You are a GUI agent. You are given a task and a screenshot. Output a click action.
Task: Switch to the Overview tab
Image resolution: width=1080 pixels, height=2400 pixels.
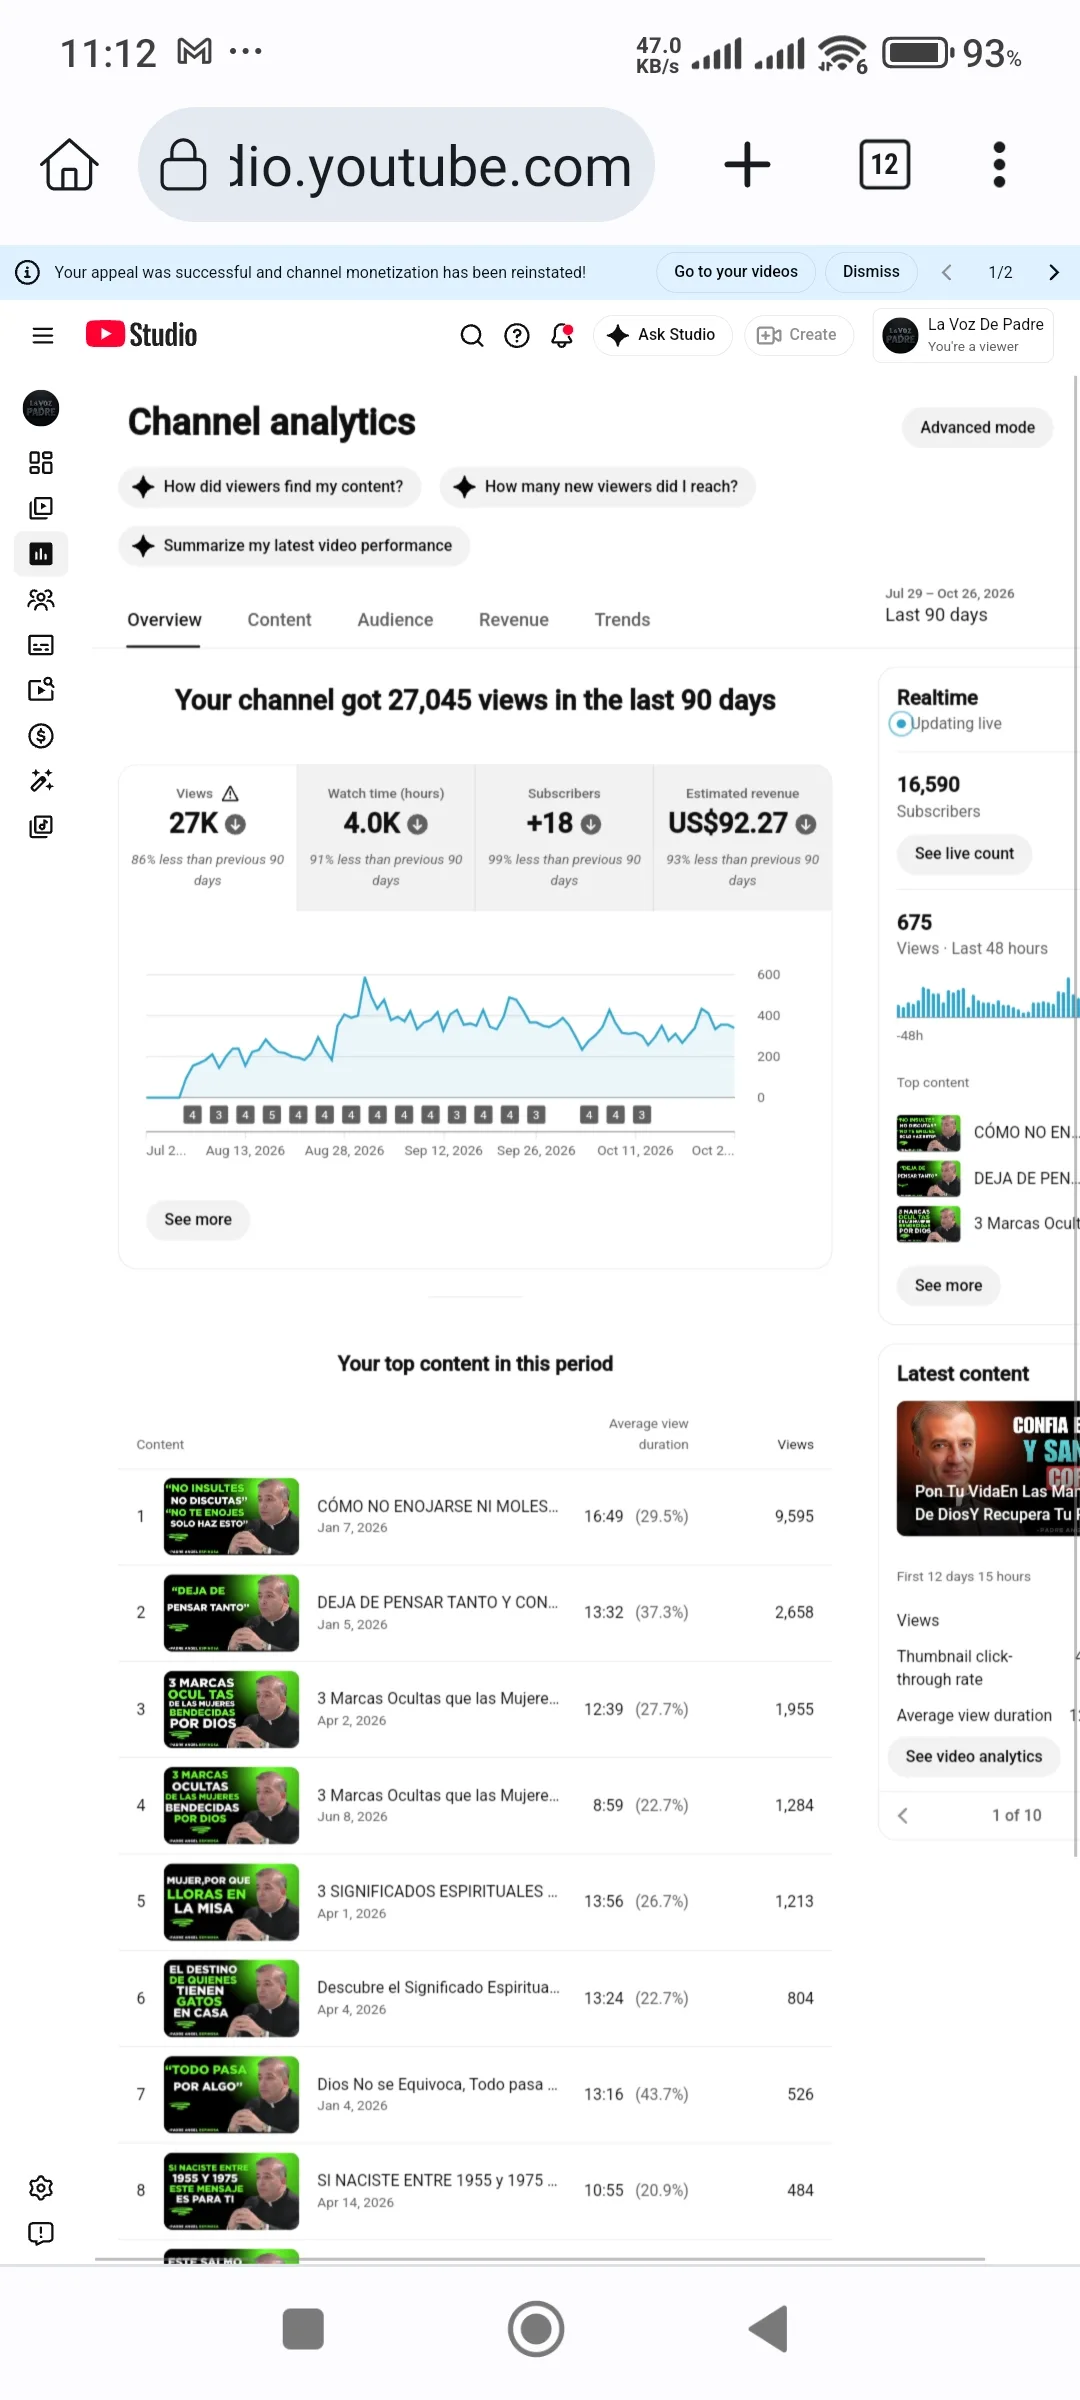tap(164, 620)
